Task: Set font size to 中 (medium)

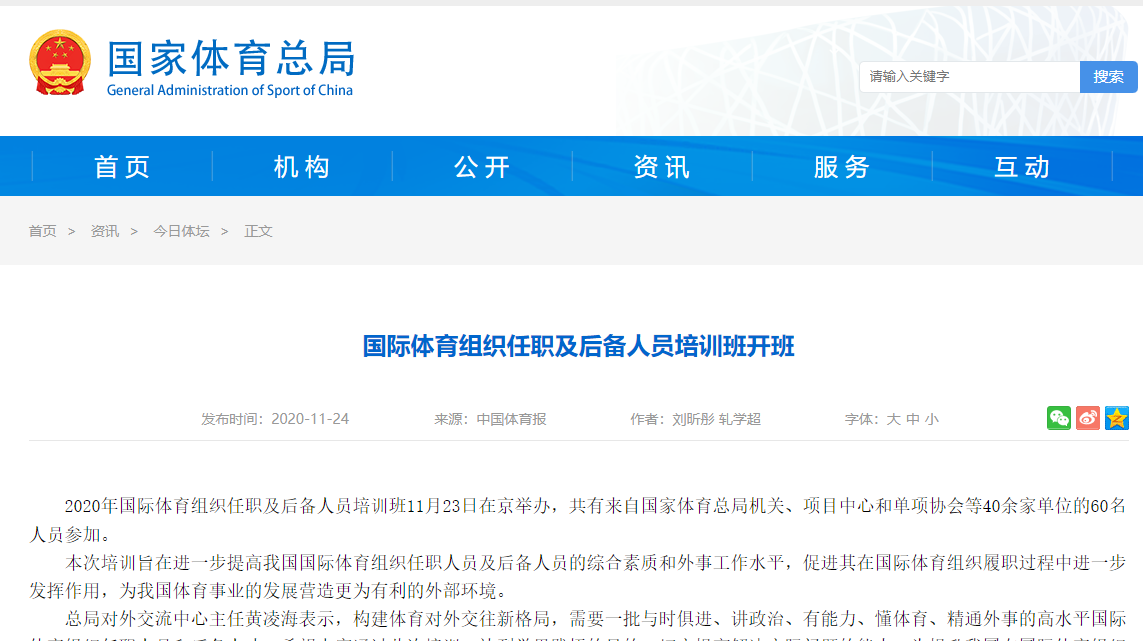Action: pos(912,419)
